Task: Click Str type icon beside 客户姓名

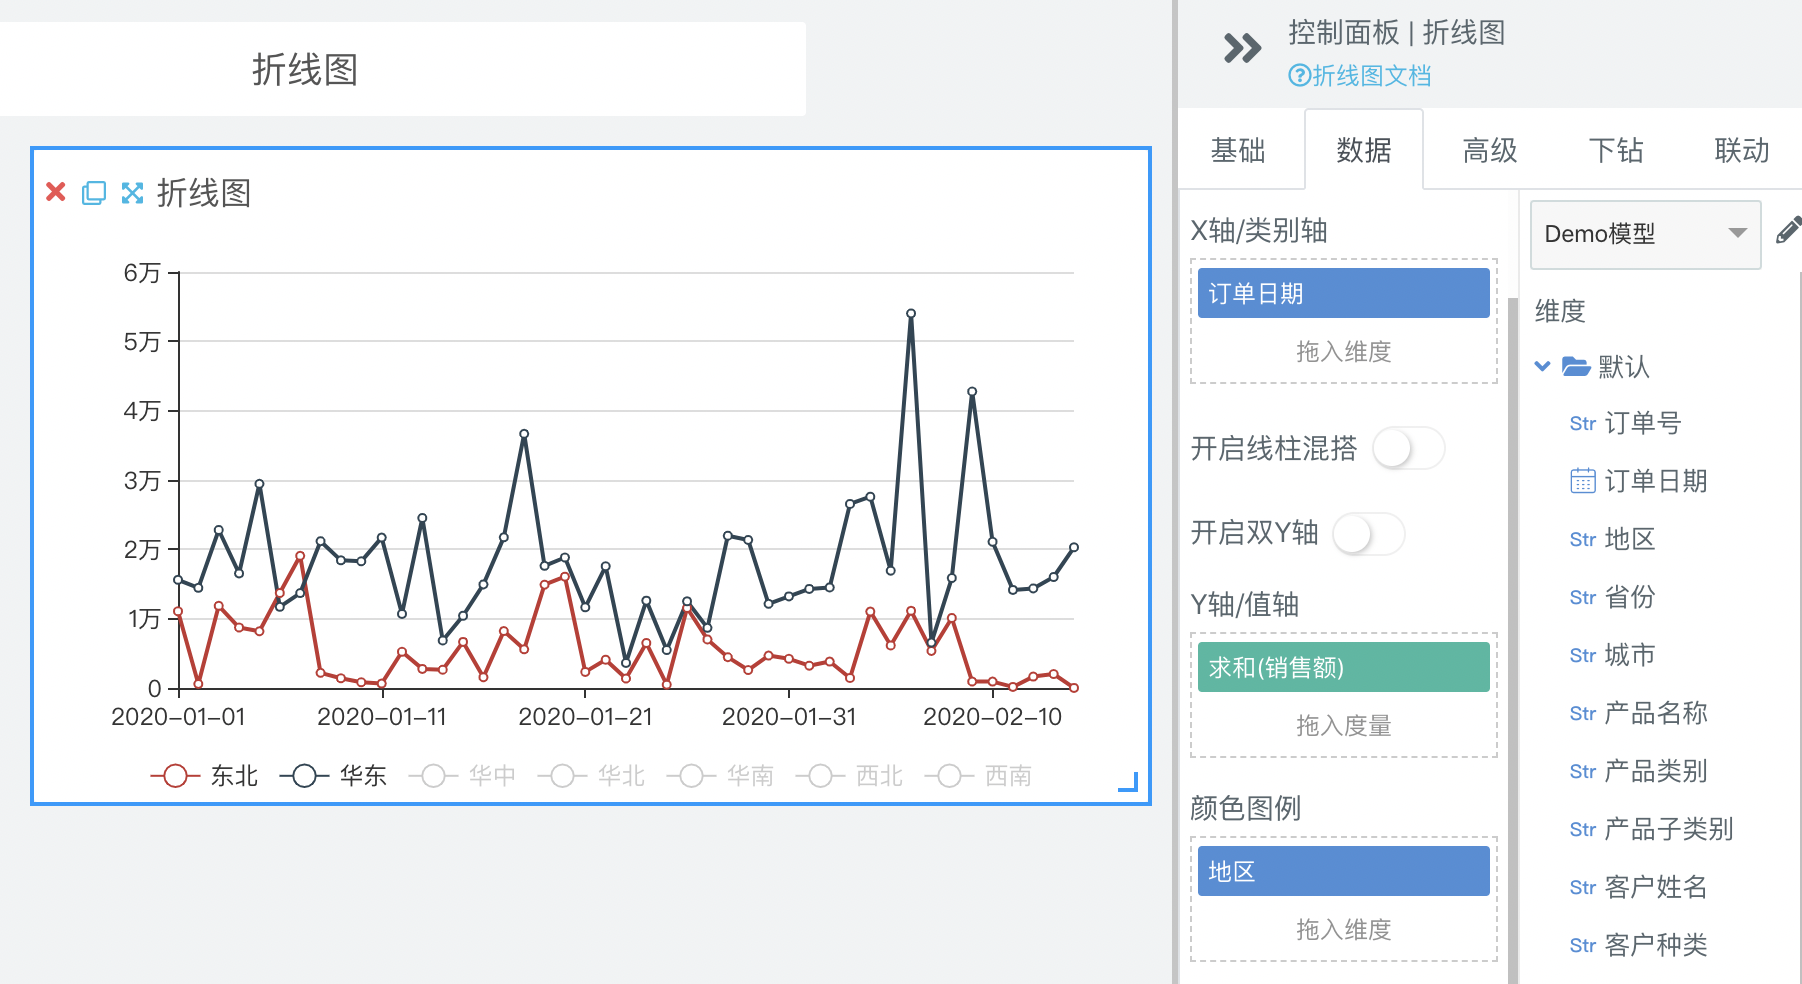Action: pos(1583,888)
